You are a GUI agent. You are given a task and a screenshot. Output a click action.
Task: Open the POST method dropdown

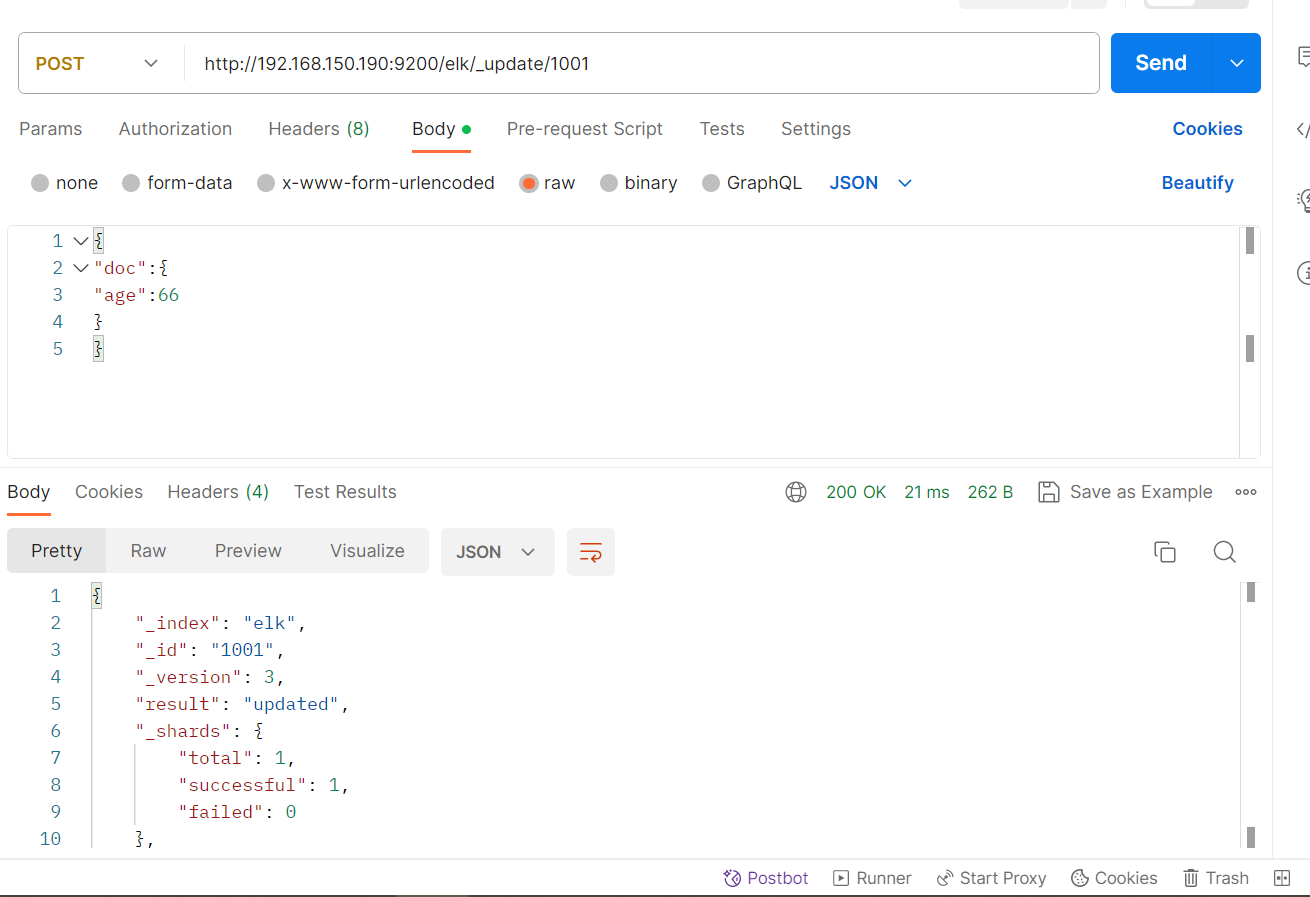pos(97,63)
